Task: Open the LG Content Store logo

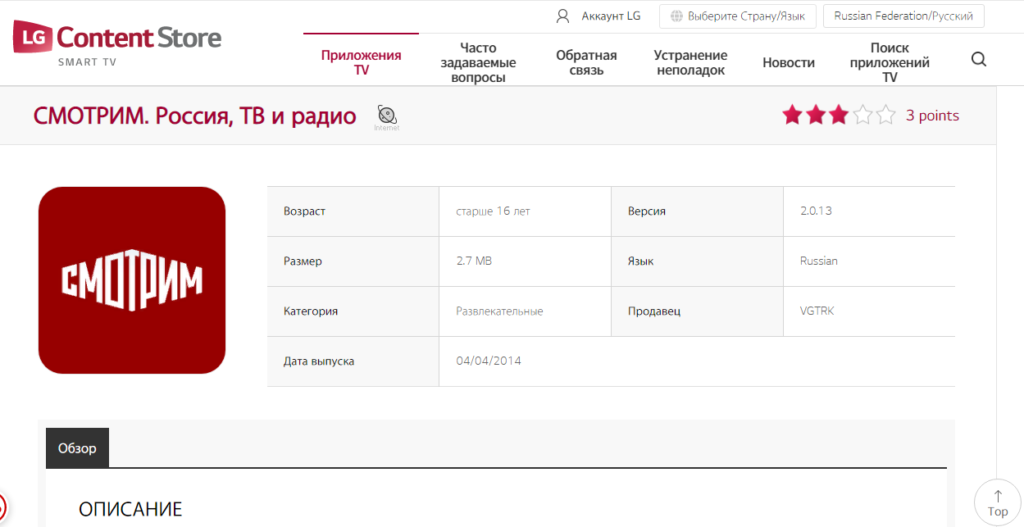Action: coord(117,43)
